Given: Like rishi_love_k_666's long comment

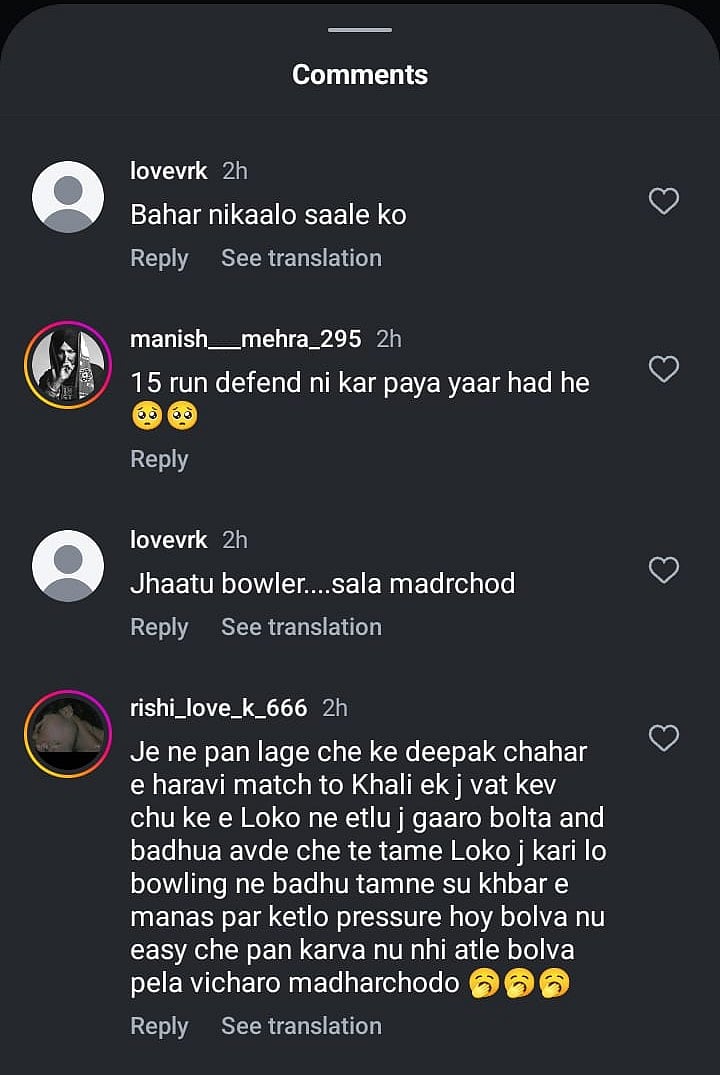Looking at the screenshot, I should [x=664, y=738].
